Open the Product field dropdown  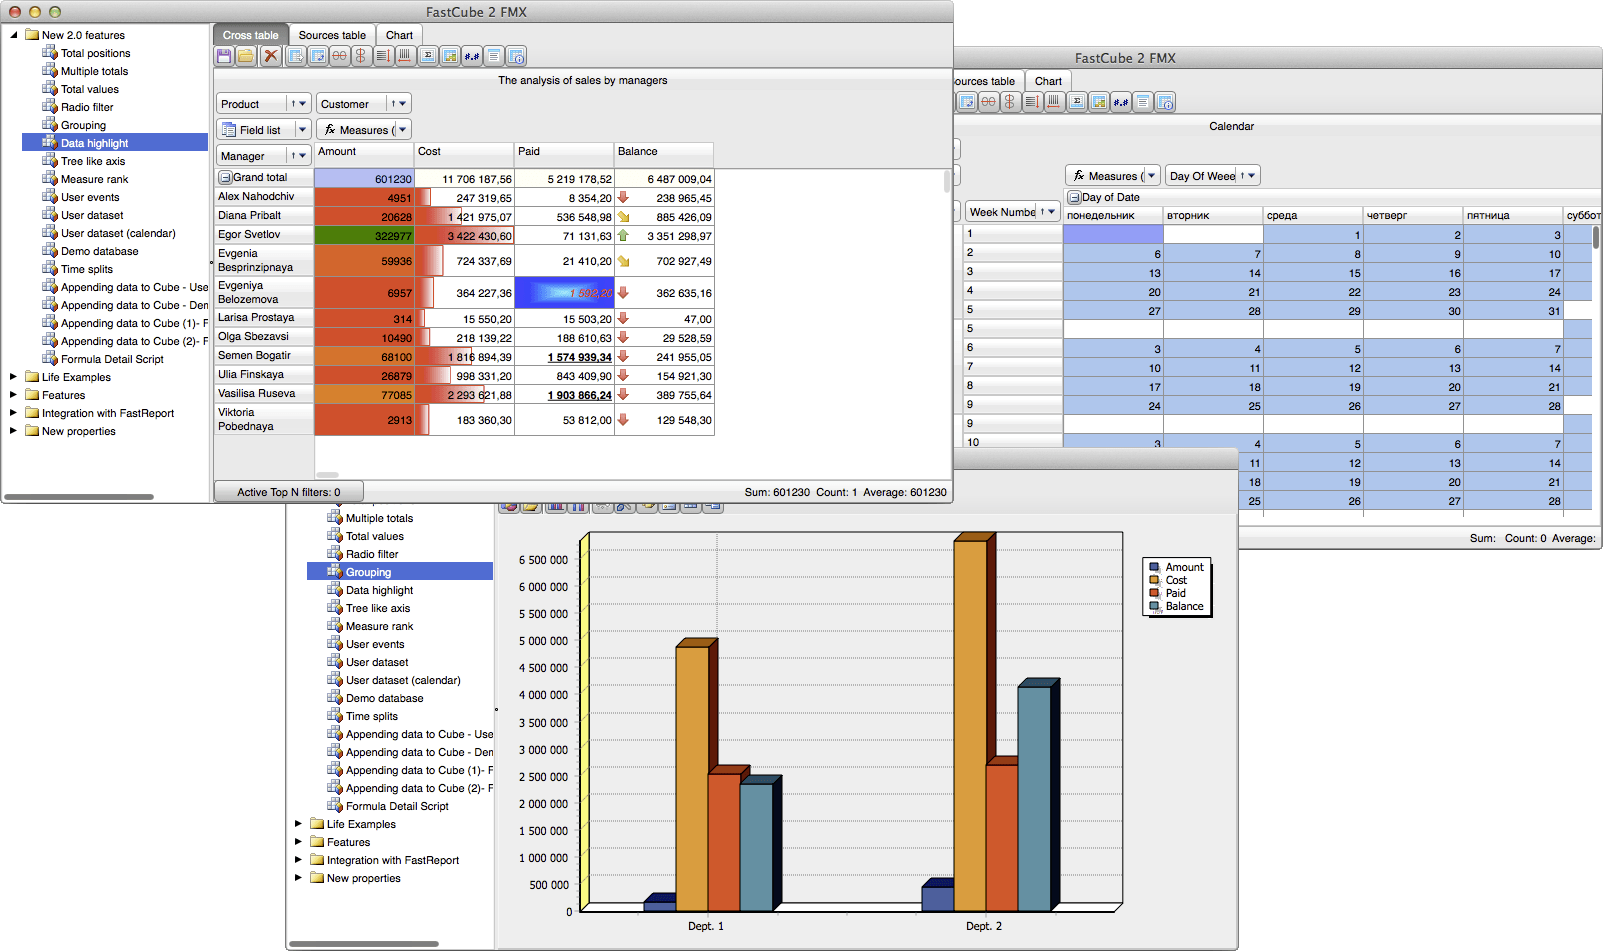pyautogui.click(x=303, y=104)
